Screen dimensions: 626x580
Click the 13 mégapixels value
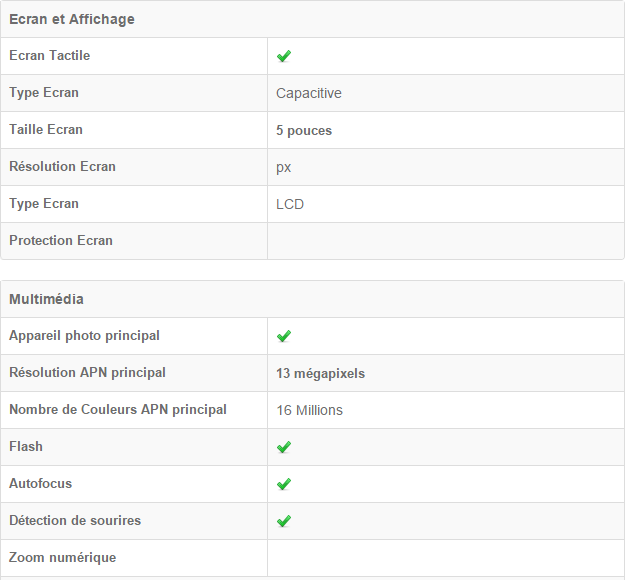321,373
